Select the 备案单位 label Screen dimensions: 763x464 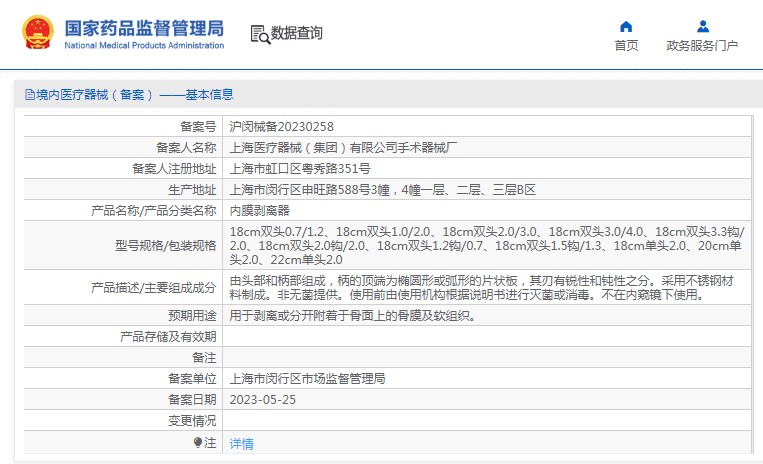tap(192, 378)
